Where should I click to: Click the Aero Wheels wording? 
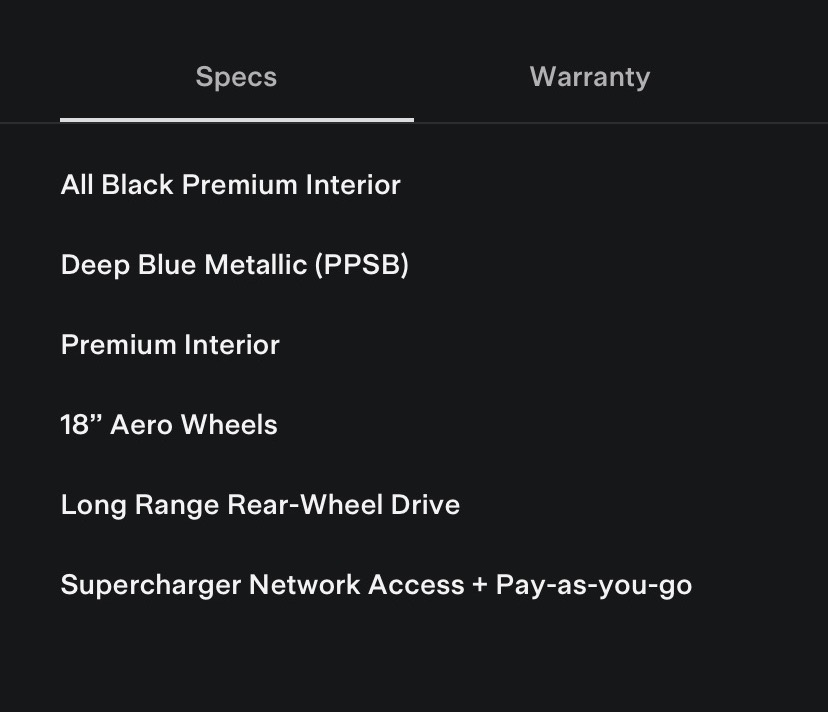click(x=194, y=425)
